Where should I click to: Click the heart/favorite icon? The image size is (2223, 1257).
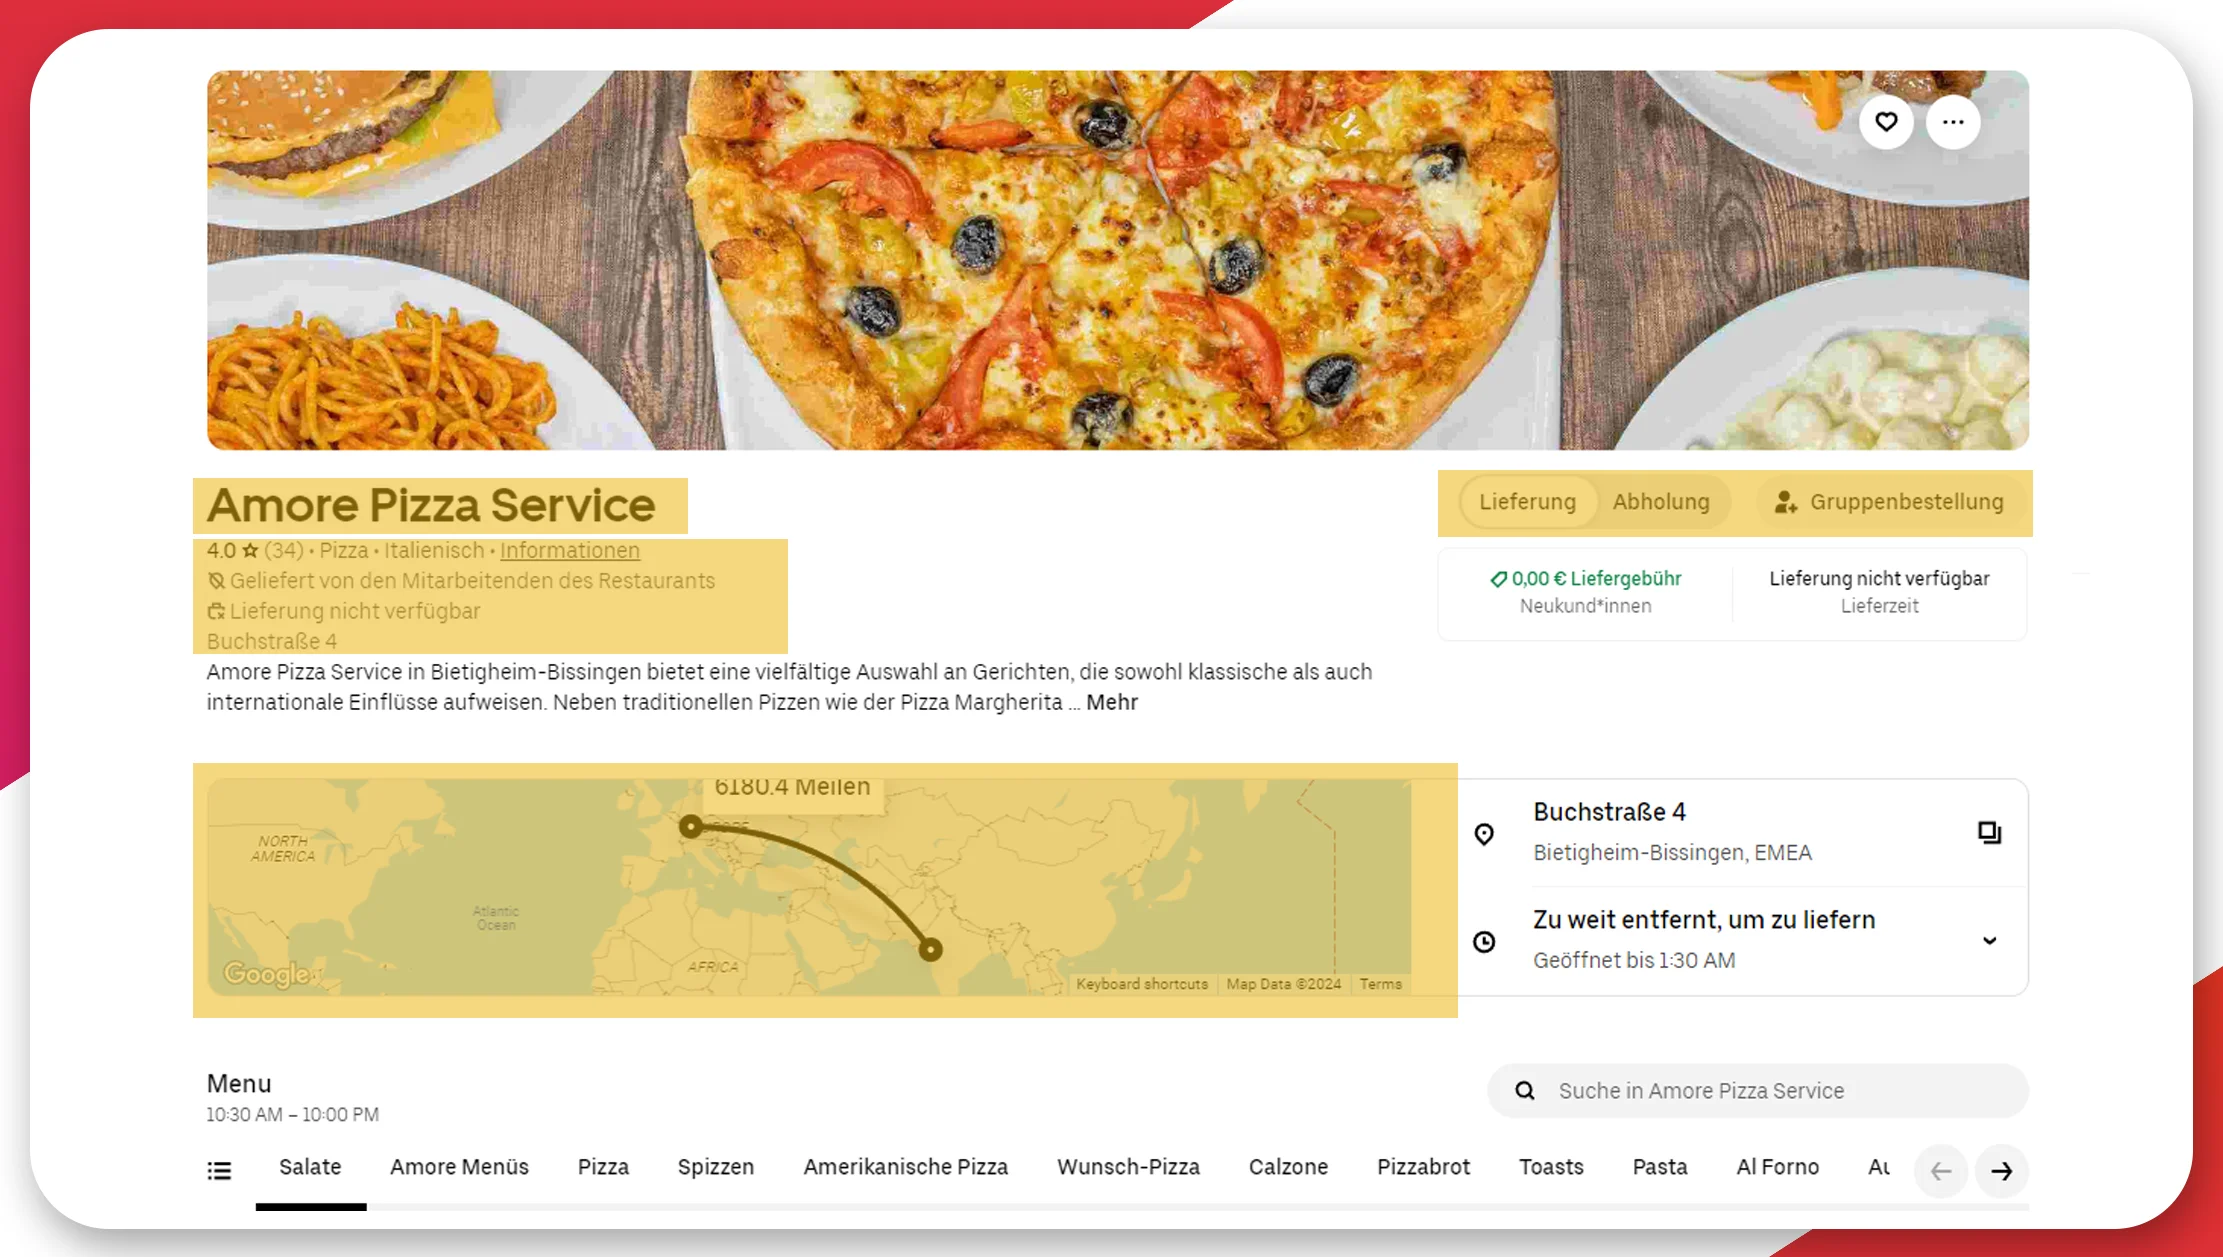1886,122
